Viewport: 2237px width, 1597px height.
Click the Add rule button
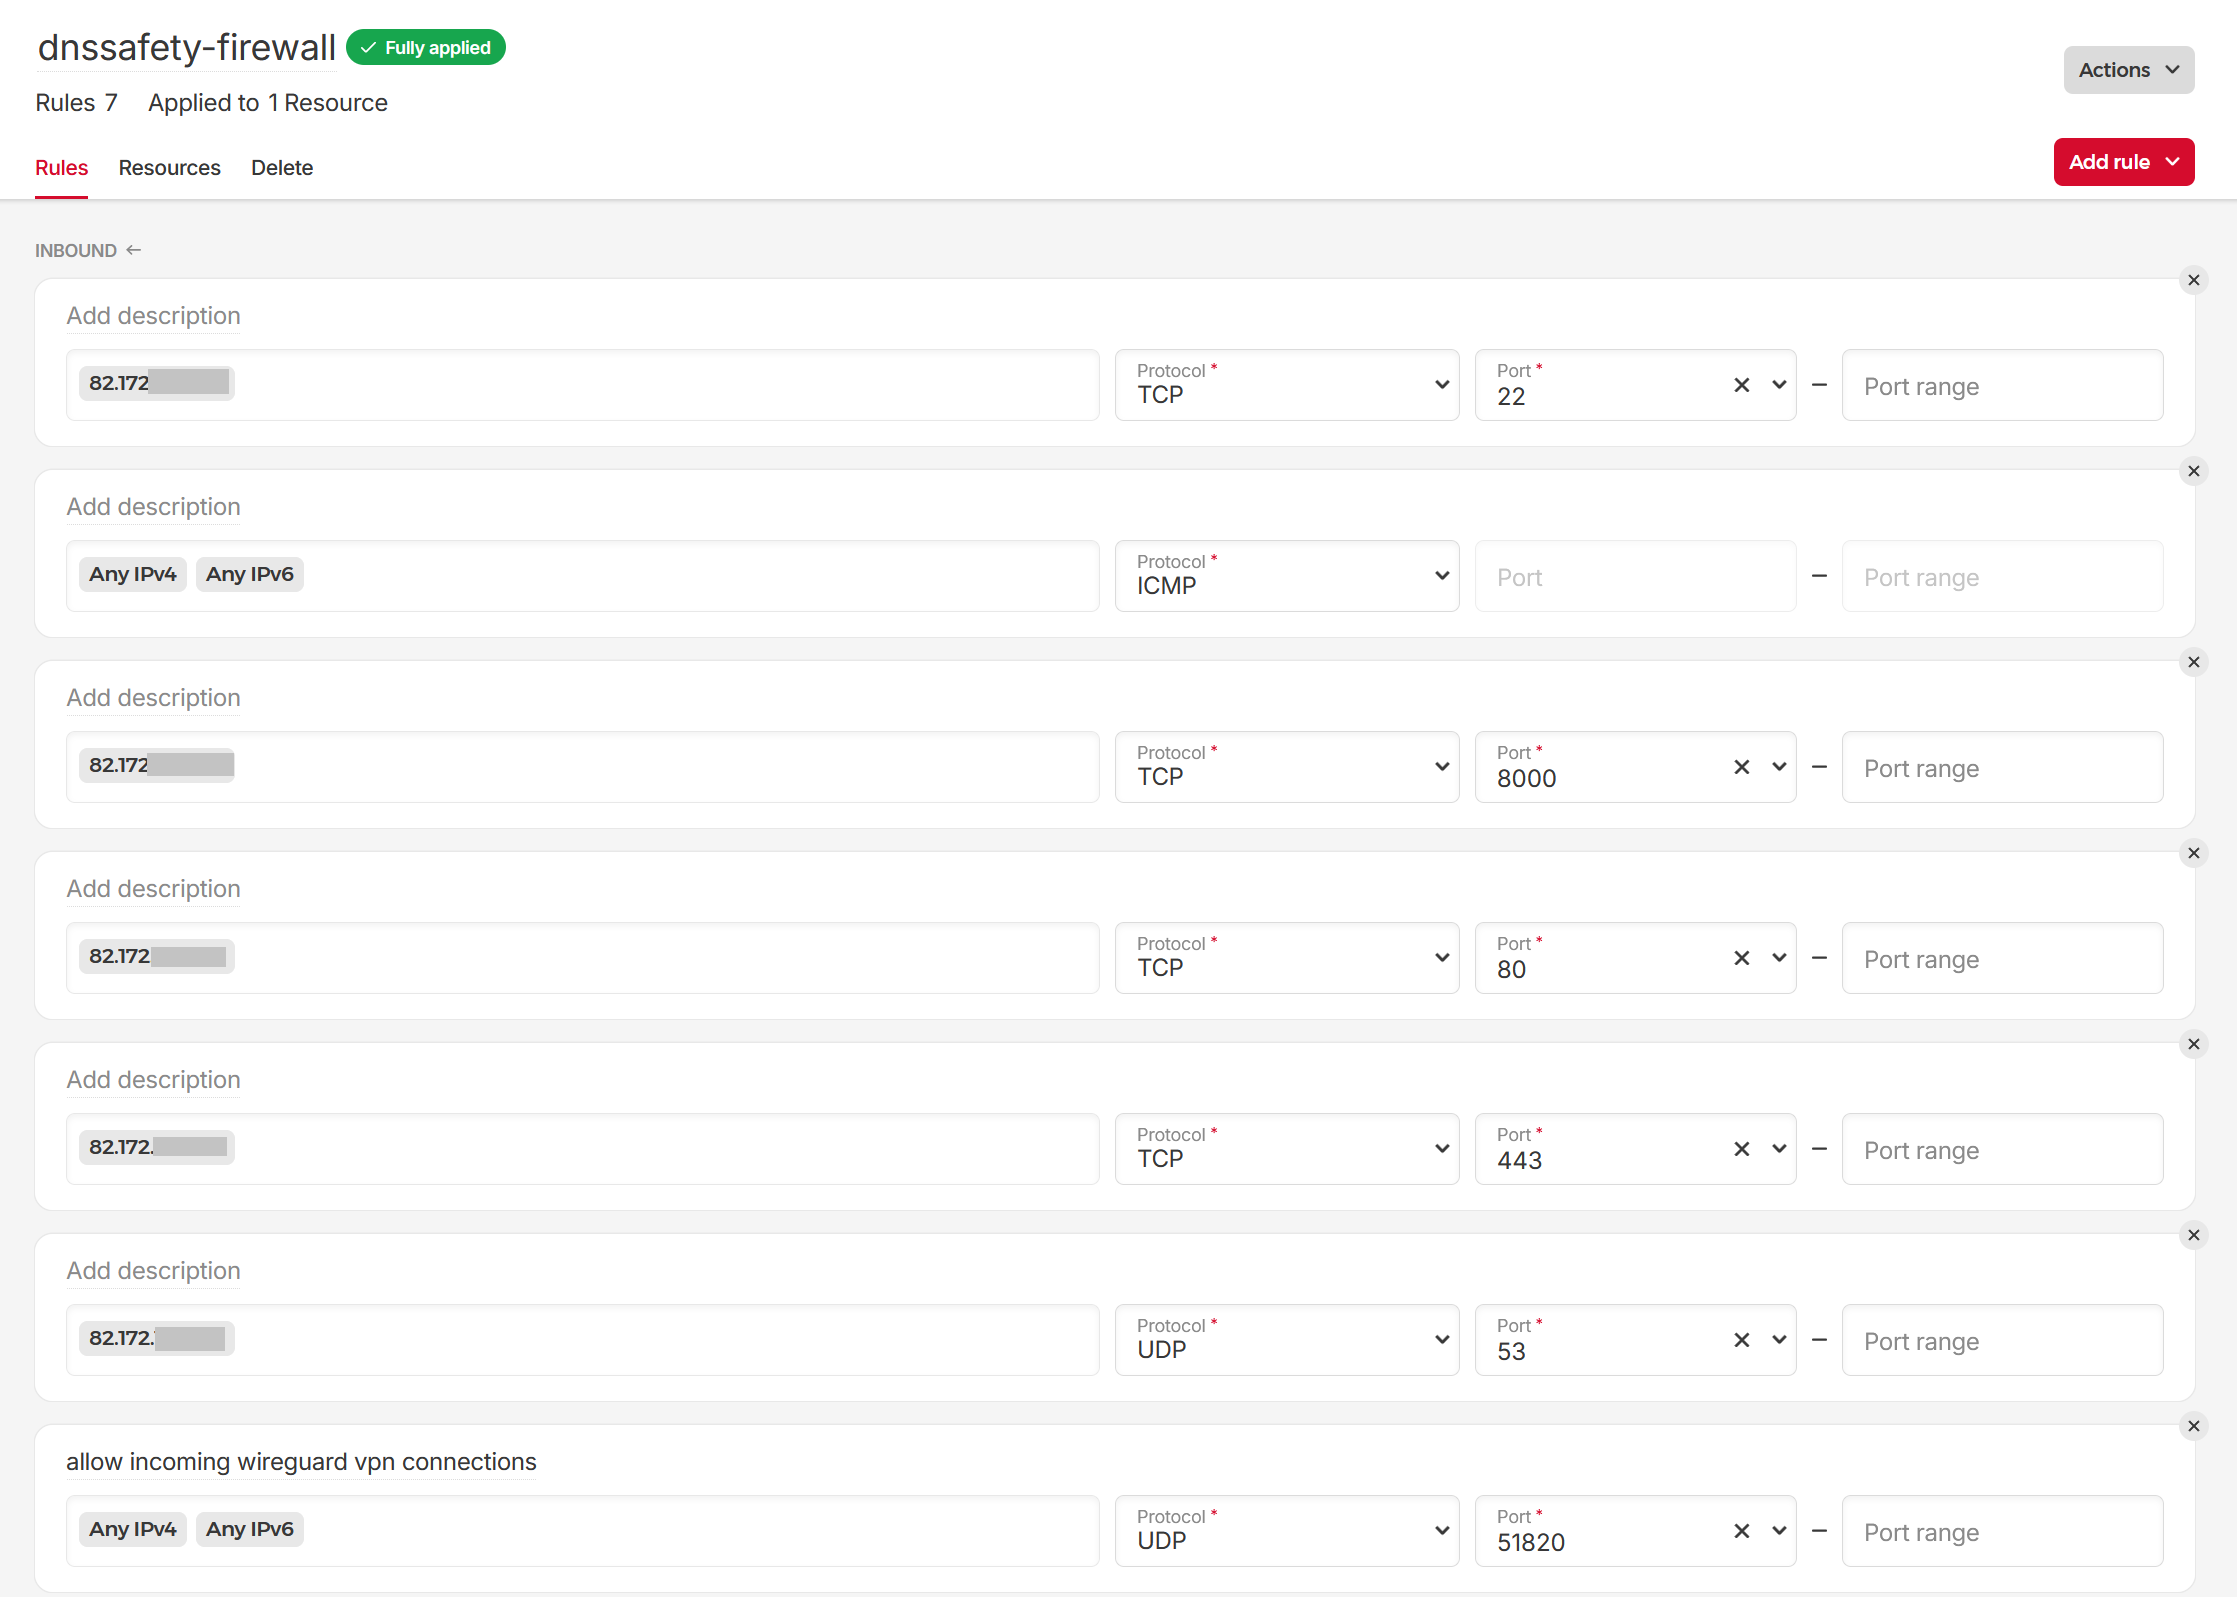pos(2123,162)
